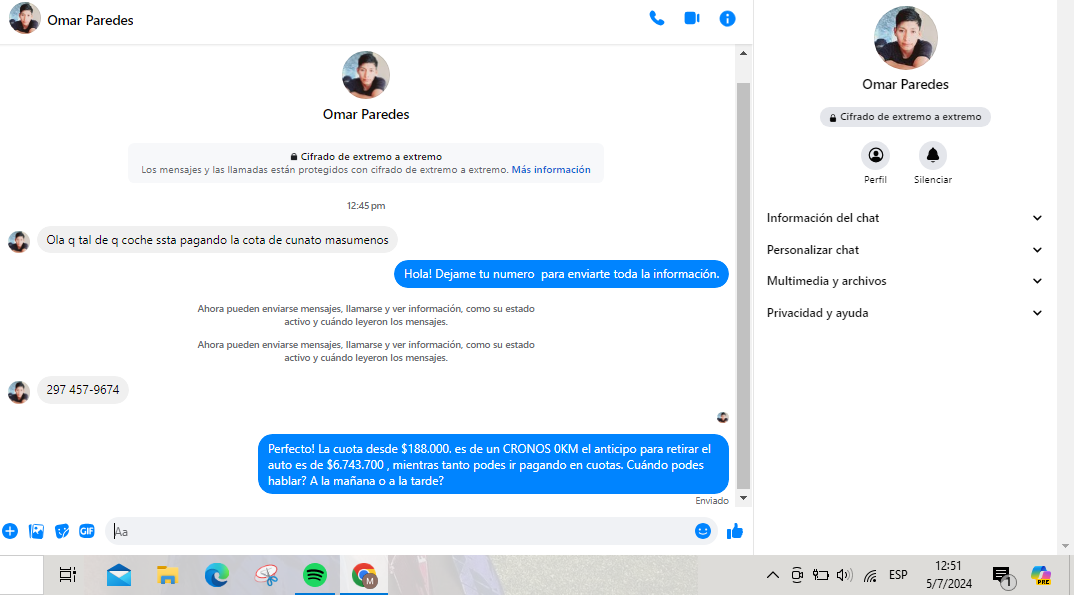The width and height of the screenshot is (1074, 595).
Task: Open the sticker picker
Action: pyautogui.click(x=62, y=531)
